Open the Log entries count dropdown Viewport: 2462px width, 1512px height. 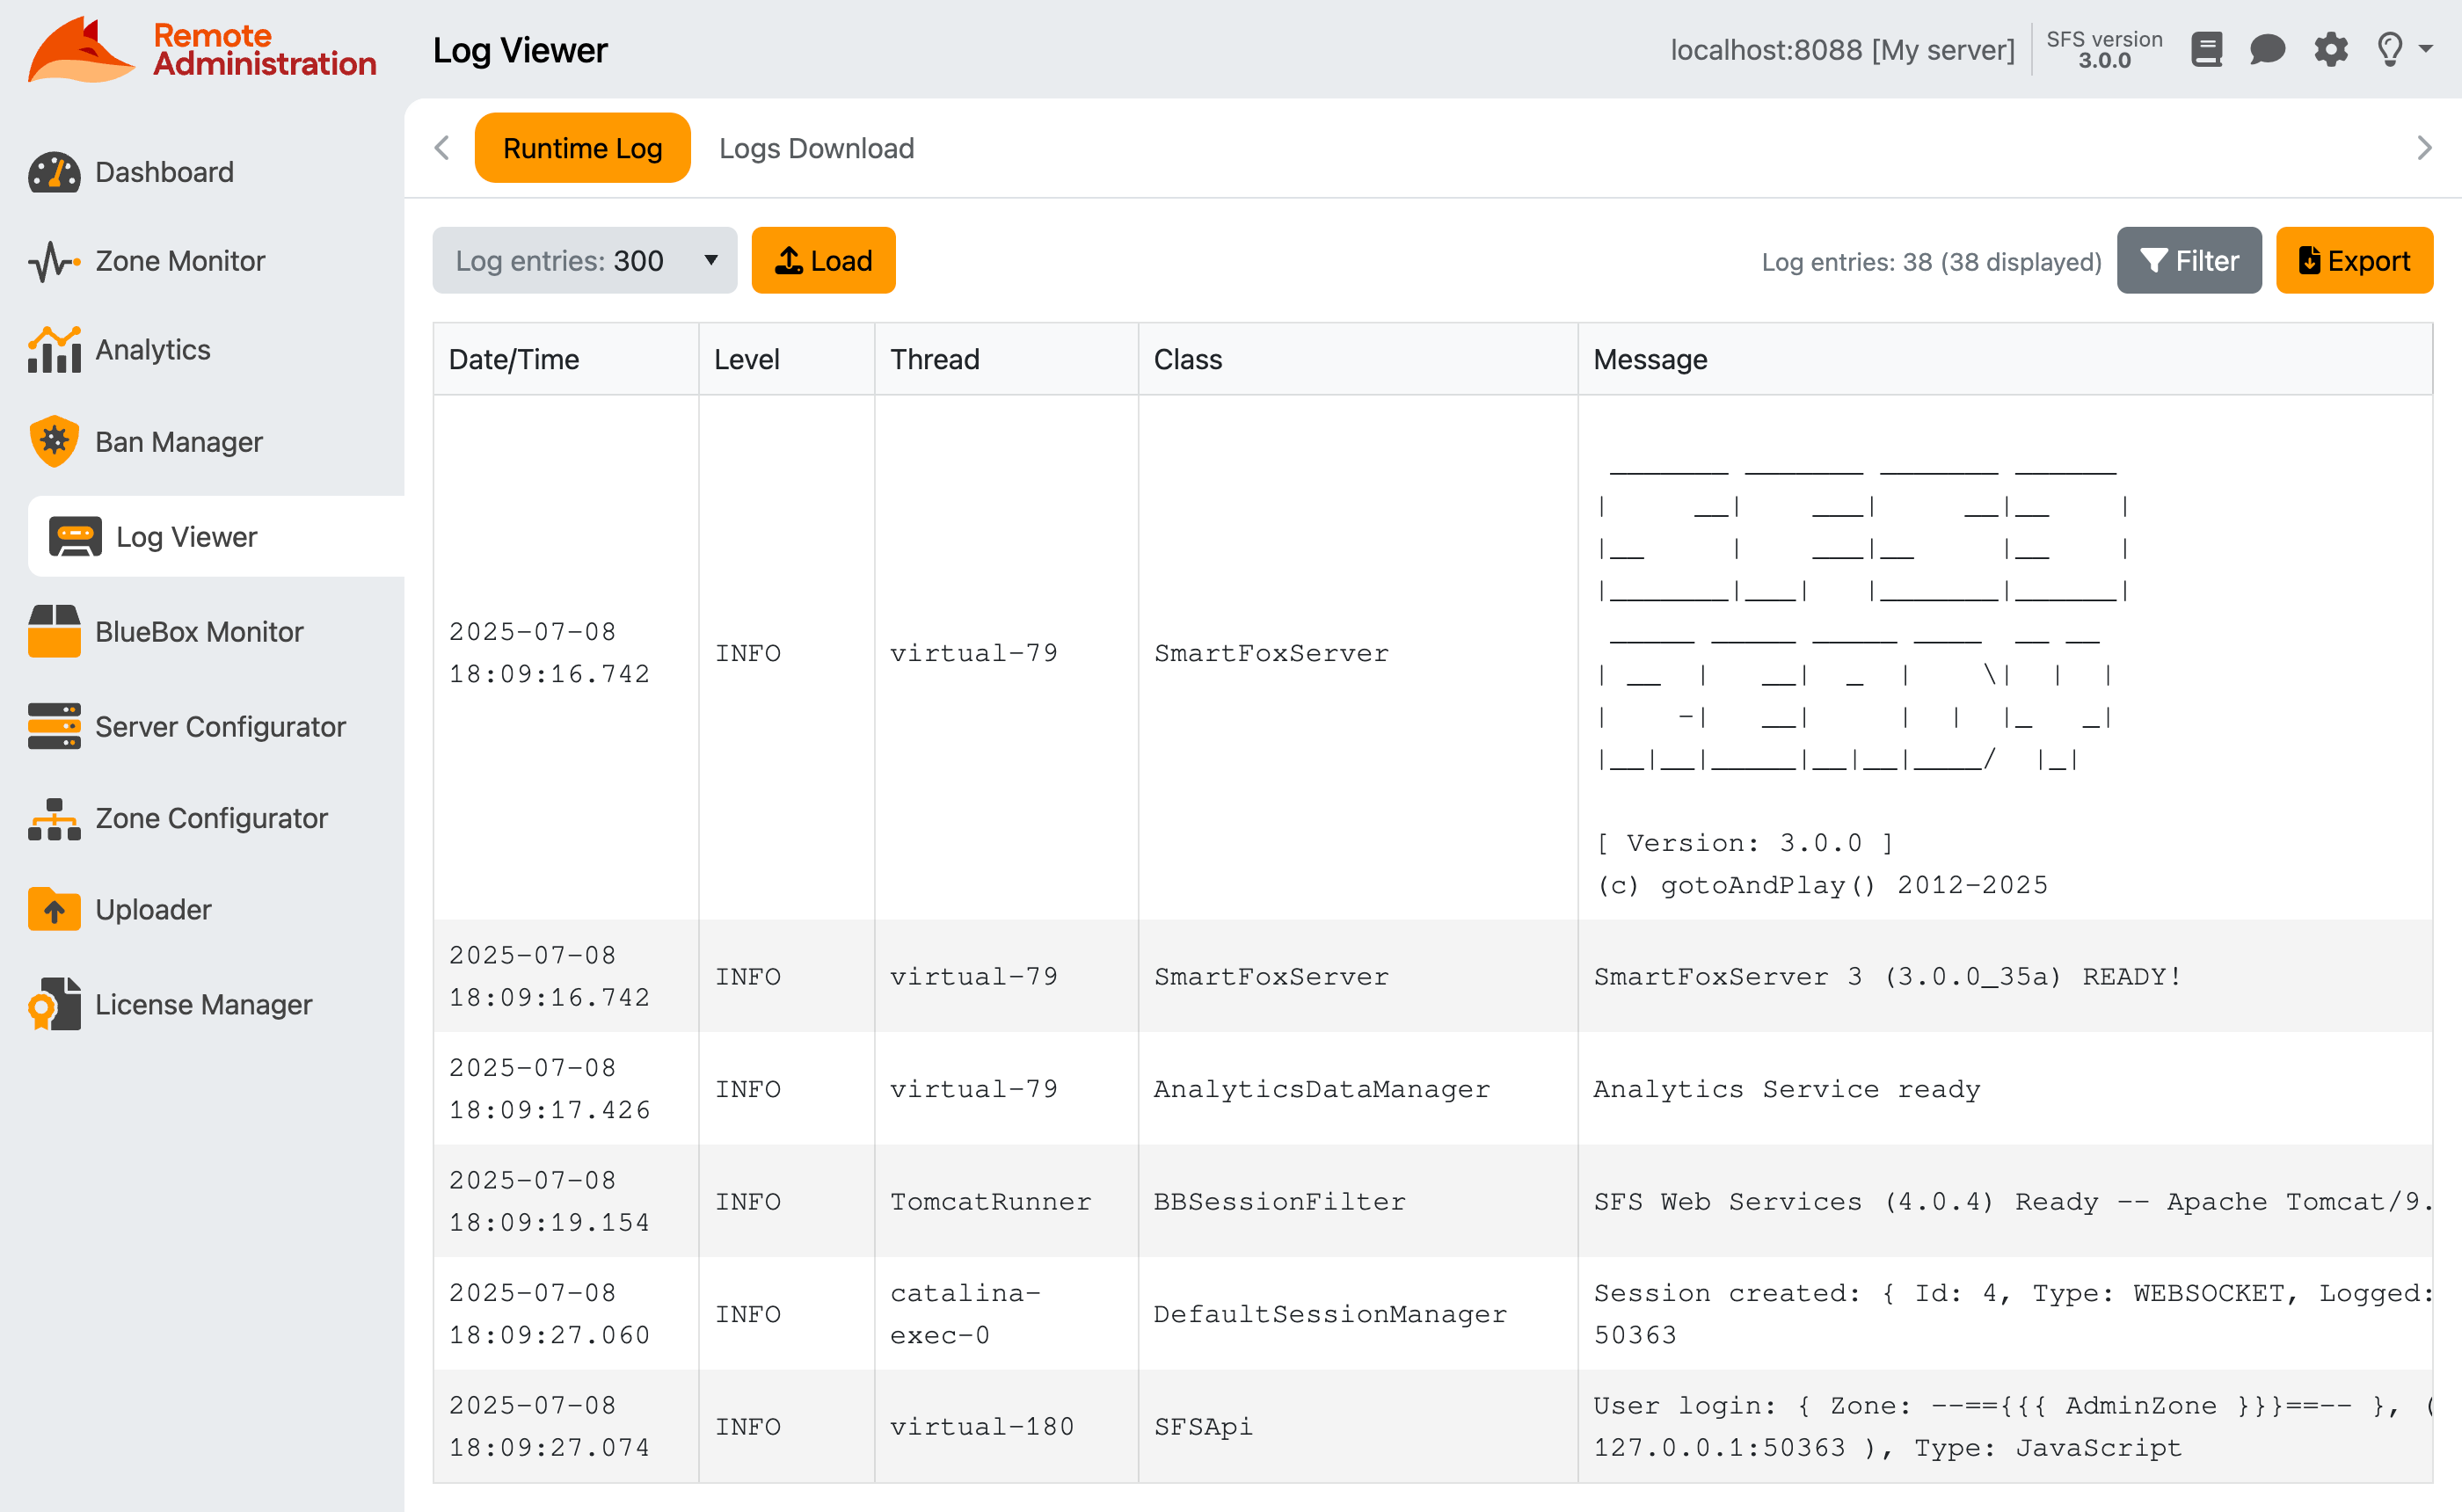pos(585,260)
